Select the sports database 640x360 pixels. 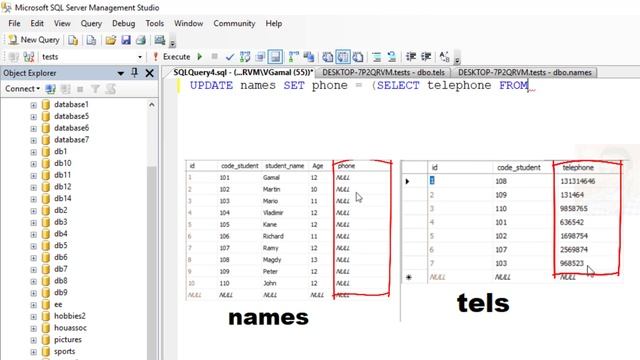tap(64, 351)
